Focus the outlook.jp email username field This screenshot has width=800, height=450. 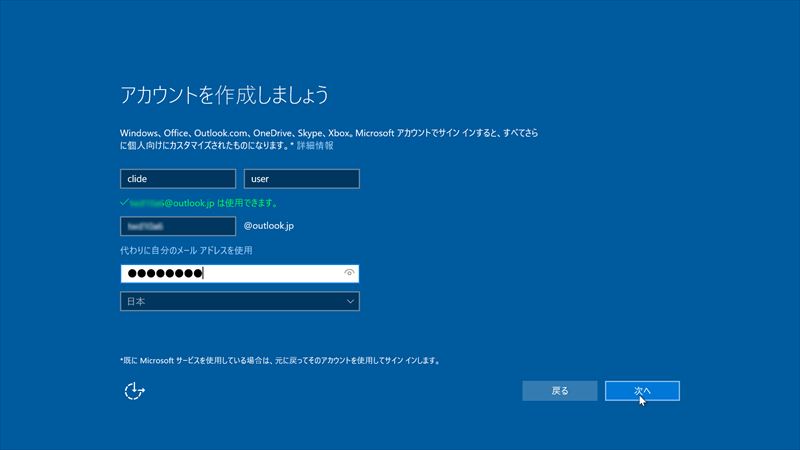click(x=178, y=226)
